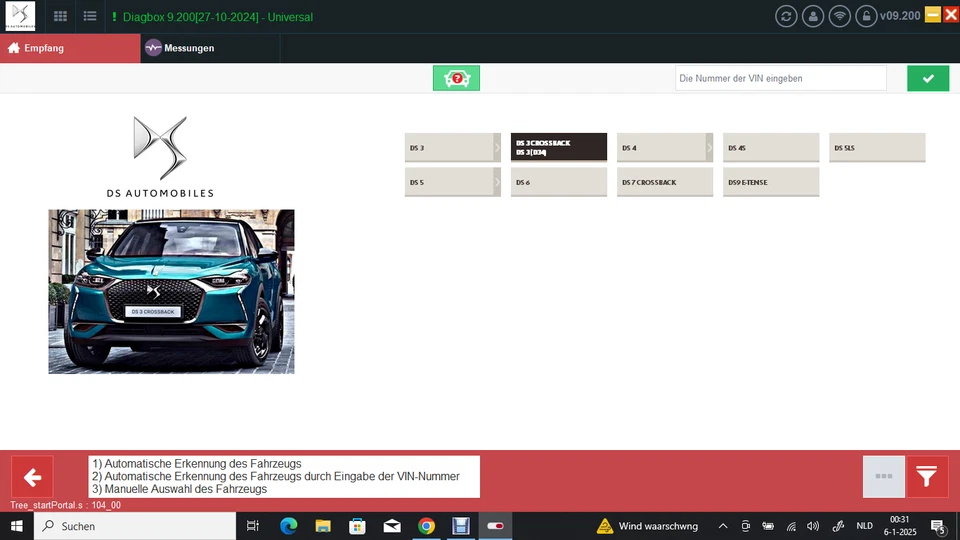960x540 pixels.
Task: Select the DS 6 model button
Action: [x=559, y=182]
